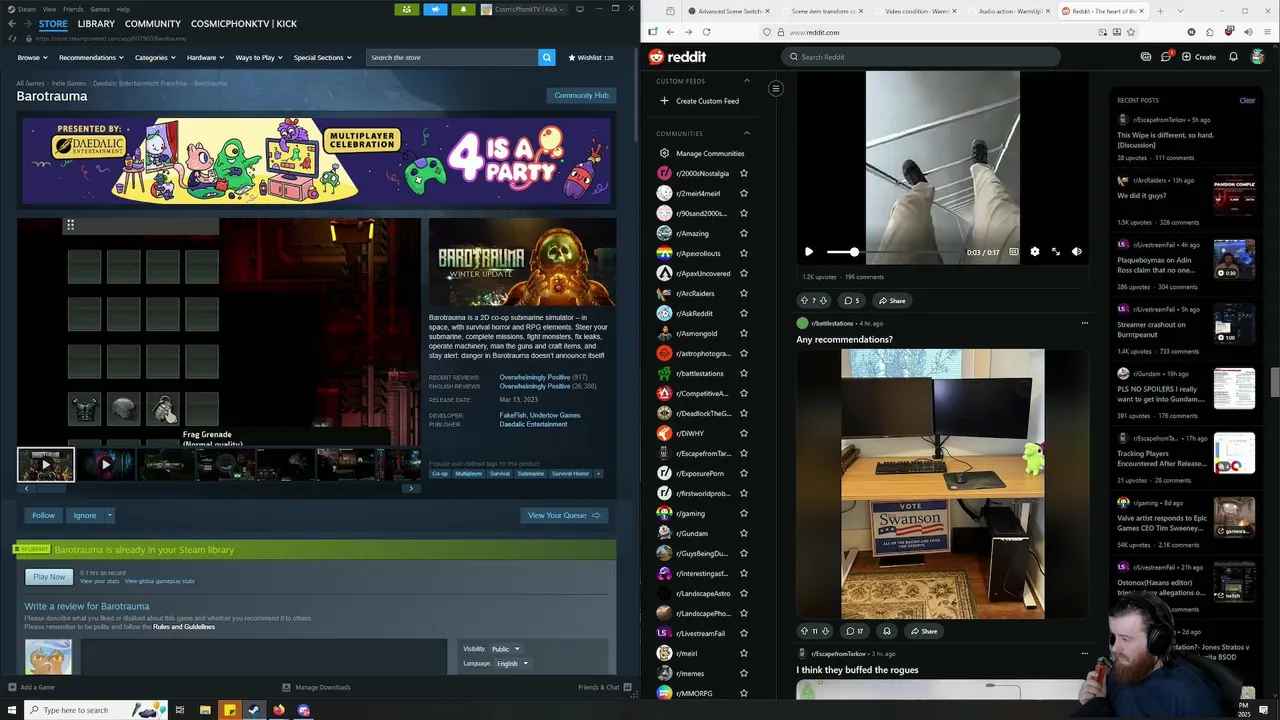
Task: Upvote the battlestations post
Action: [x=804, y=631]
